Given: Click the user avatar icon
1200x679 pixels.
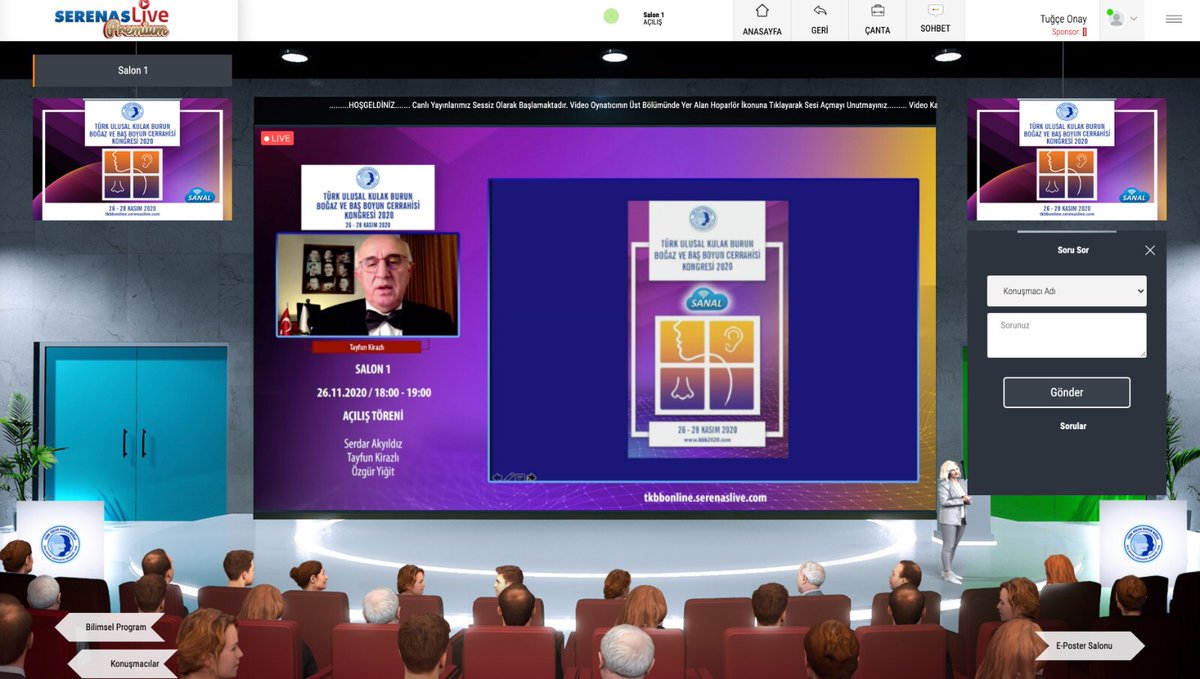Looking at the screenshot, I should click(x=1115, y=18).
